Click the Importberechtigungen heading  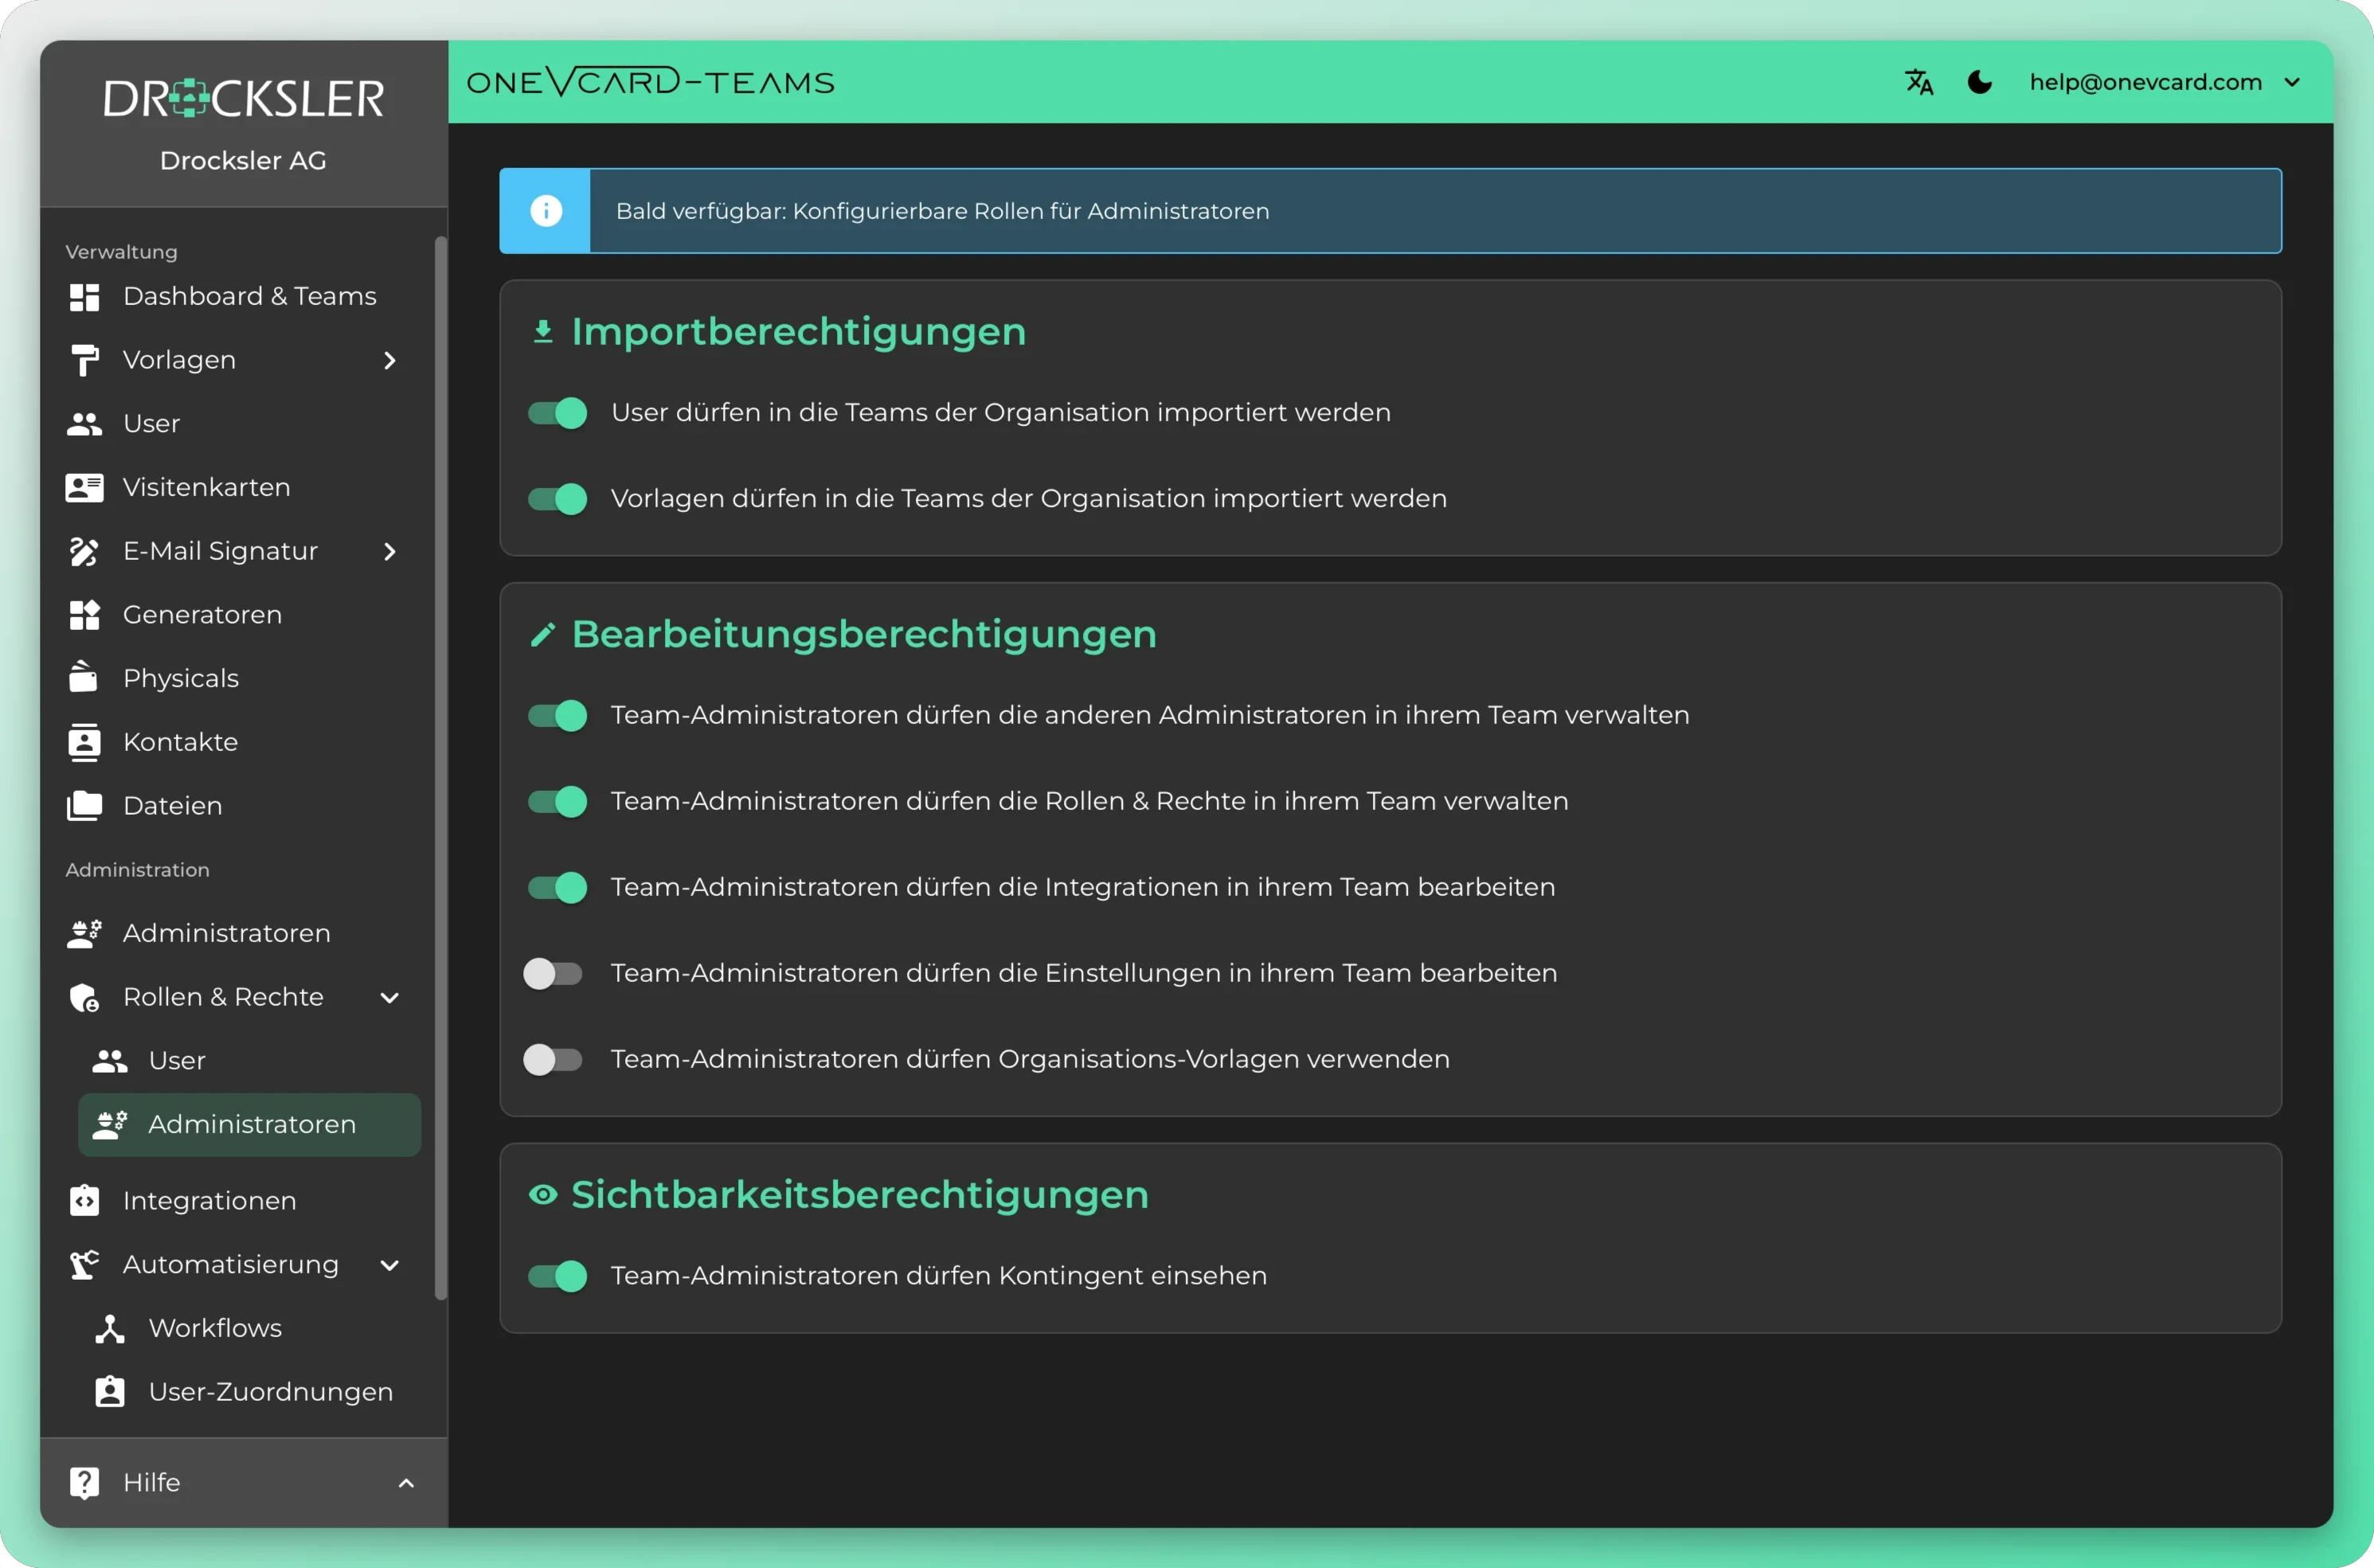[x=799, y=332]
